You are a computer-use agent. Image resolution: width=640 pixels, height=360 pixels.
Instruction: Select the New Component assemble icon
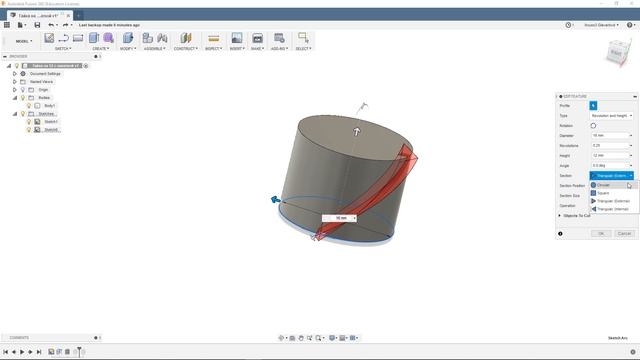(148, 38)
